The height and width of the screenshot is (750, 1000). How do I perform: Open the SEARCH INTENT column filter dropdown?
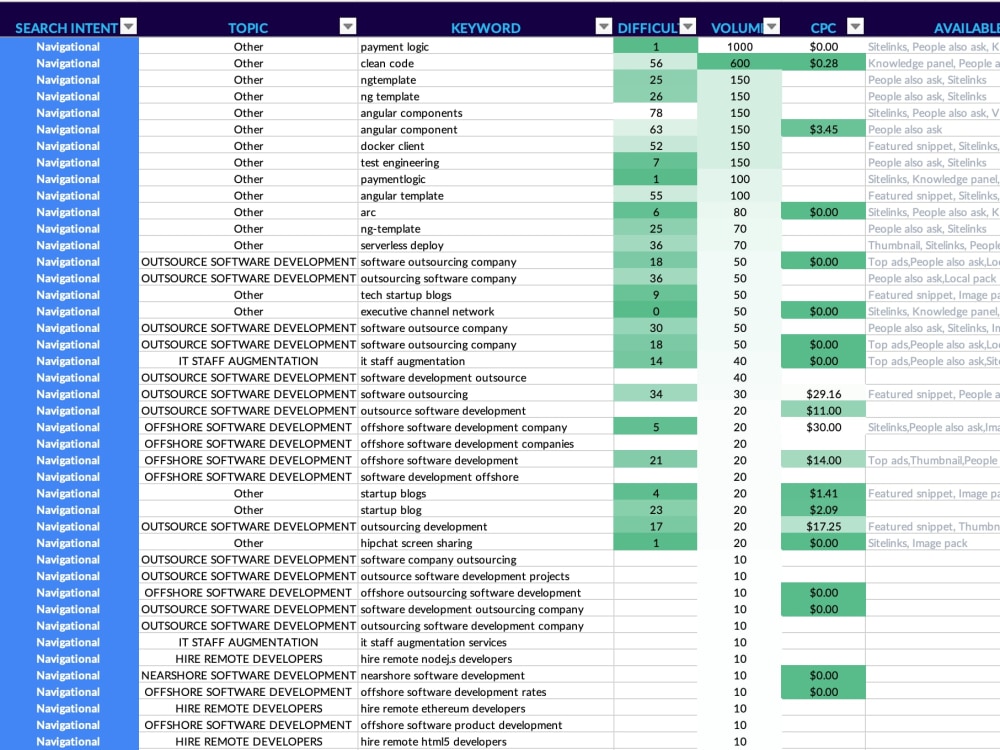pyautogui.click(x=129, y=26)
